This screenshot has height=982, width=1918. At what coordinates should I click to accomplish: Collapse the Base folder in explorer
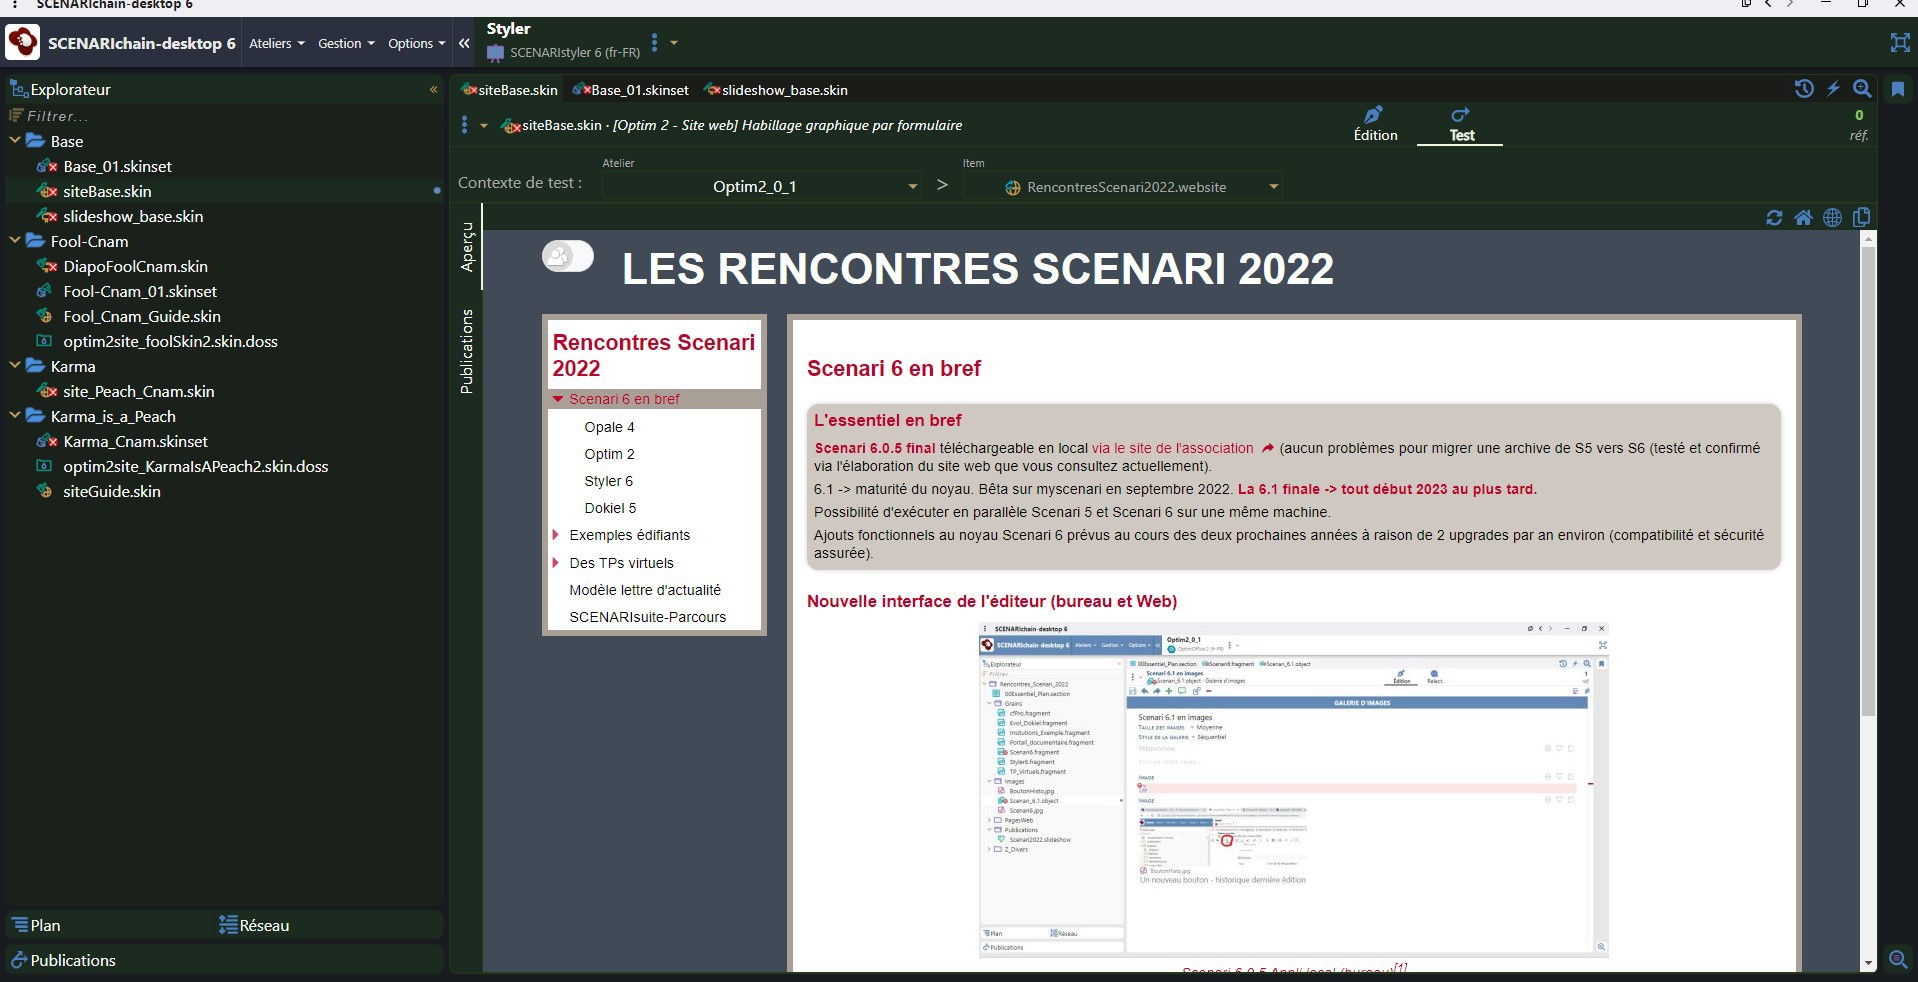pyautogui.click(x=15, y=141)
